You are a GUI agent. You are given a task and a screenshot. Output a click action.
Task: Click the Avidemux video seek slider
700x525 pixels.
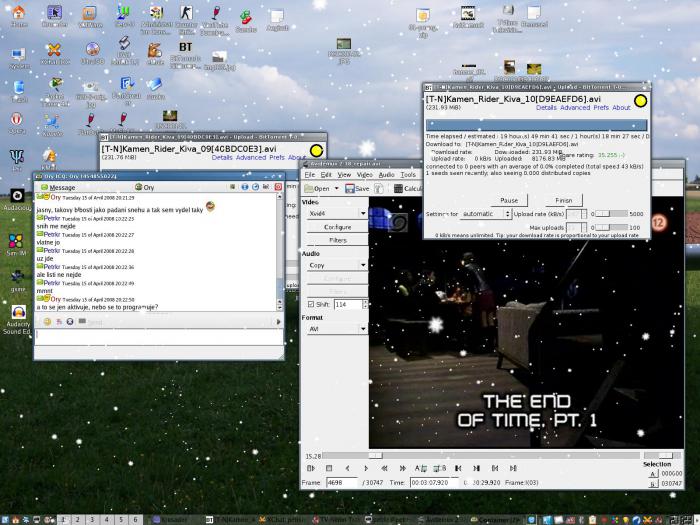tap(481, 455)
